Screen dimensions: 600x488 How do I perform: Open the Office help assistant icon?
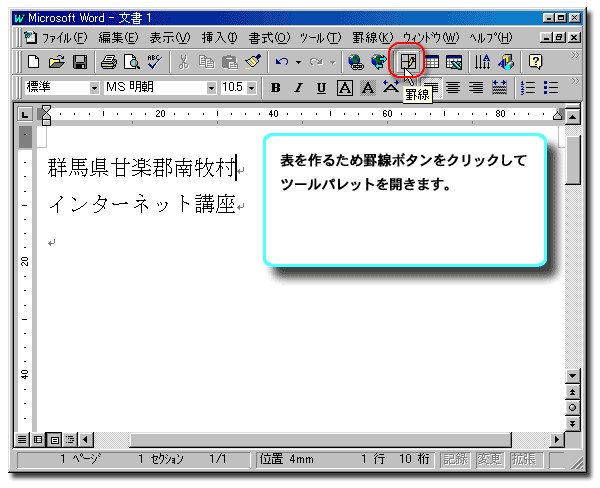tap(535, 62)
